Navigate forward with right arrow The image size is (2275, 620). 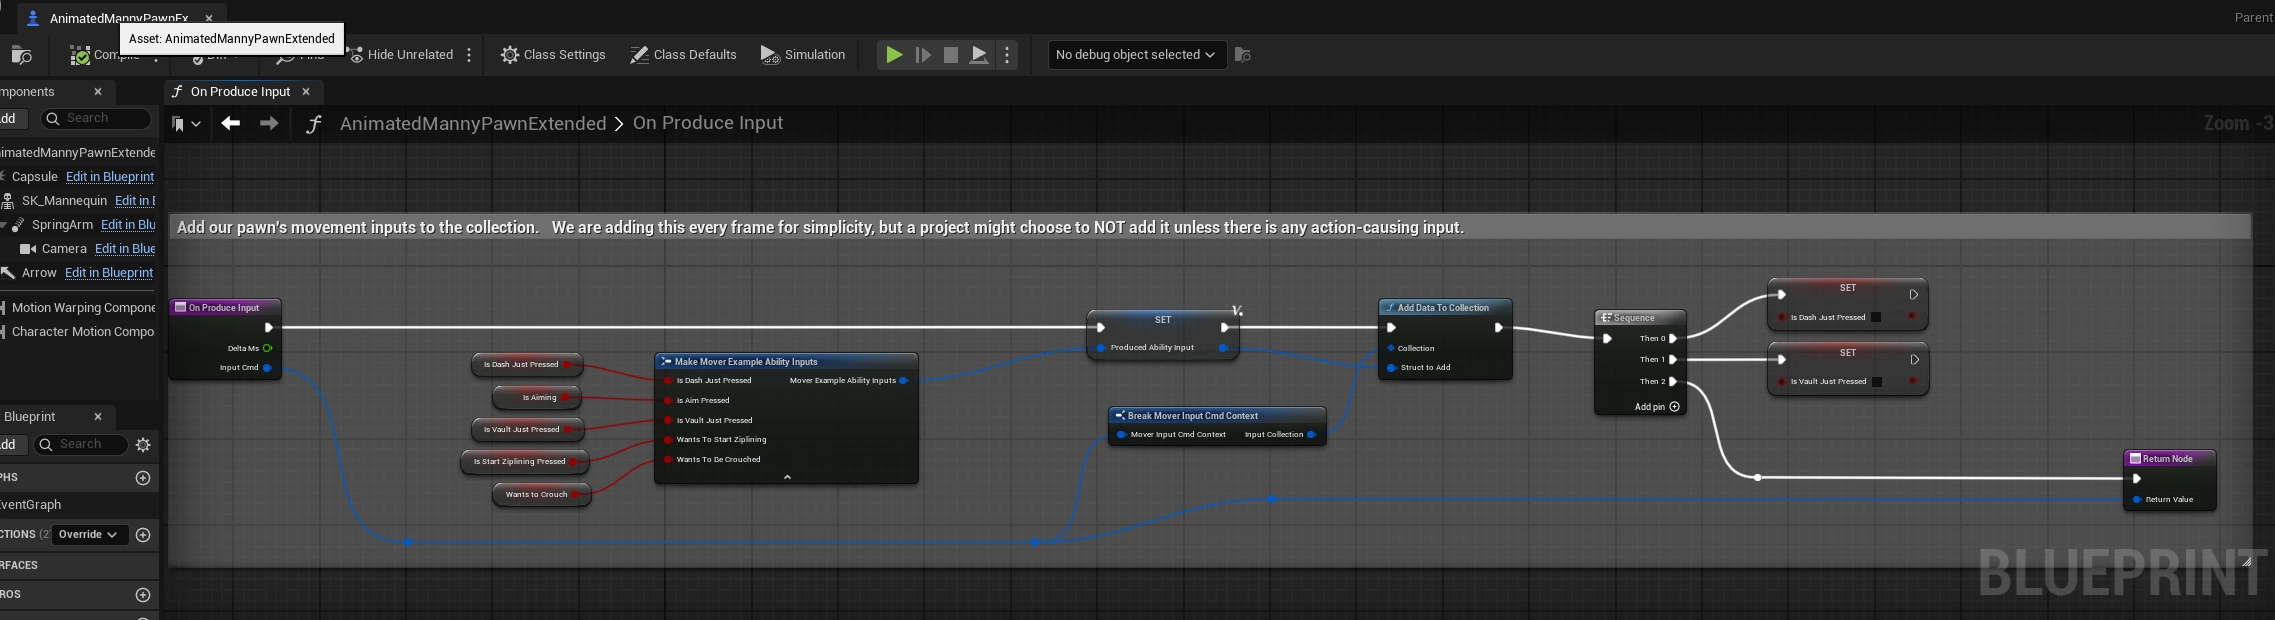269,123
